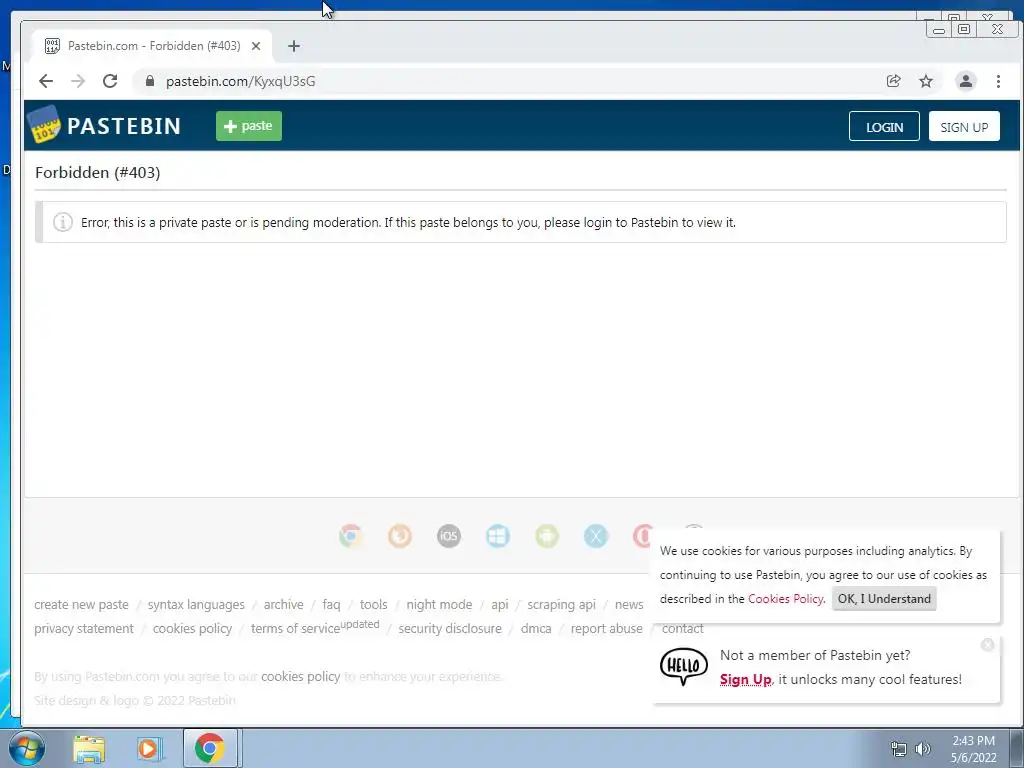Click the address bar URL
Image resolution: width=1024 pixels, height=768 pixels.
(x=240, y=81)
